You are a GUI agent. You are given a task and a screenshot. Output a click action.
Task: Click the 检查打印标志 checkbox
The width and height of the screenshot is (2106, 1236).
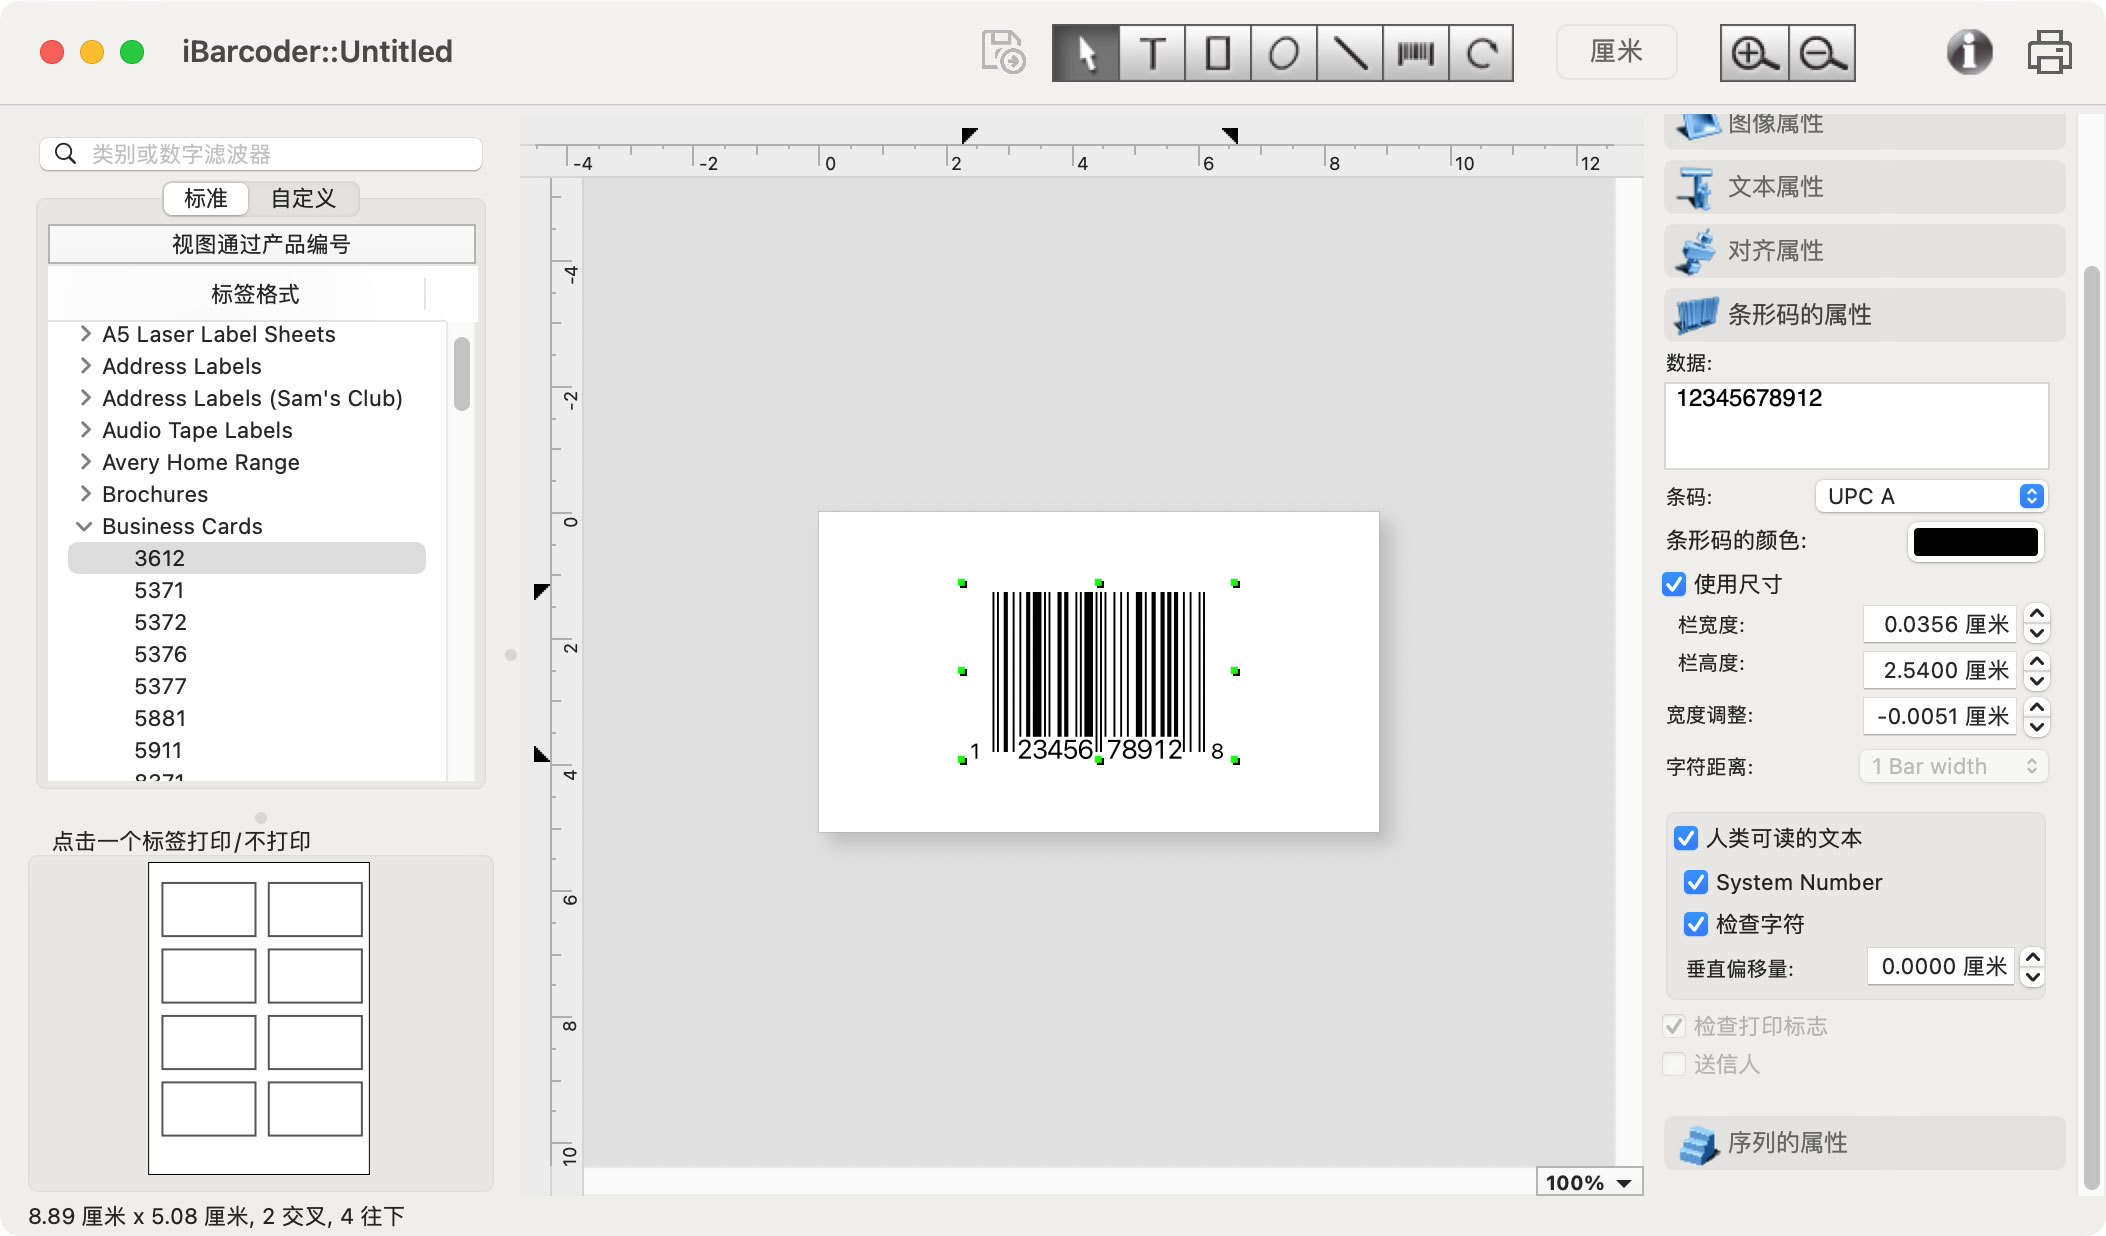pos(1674,1026)
